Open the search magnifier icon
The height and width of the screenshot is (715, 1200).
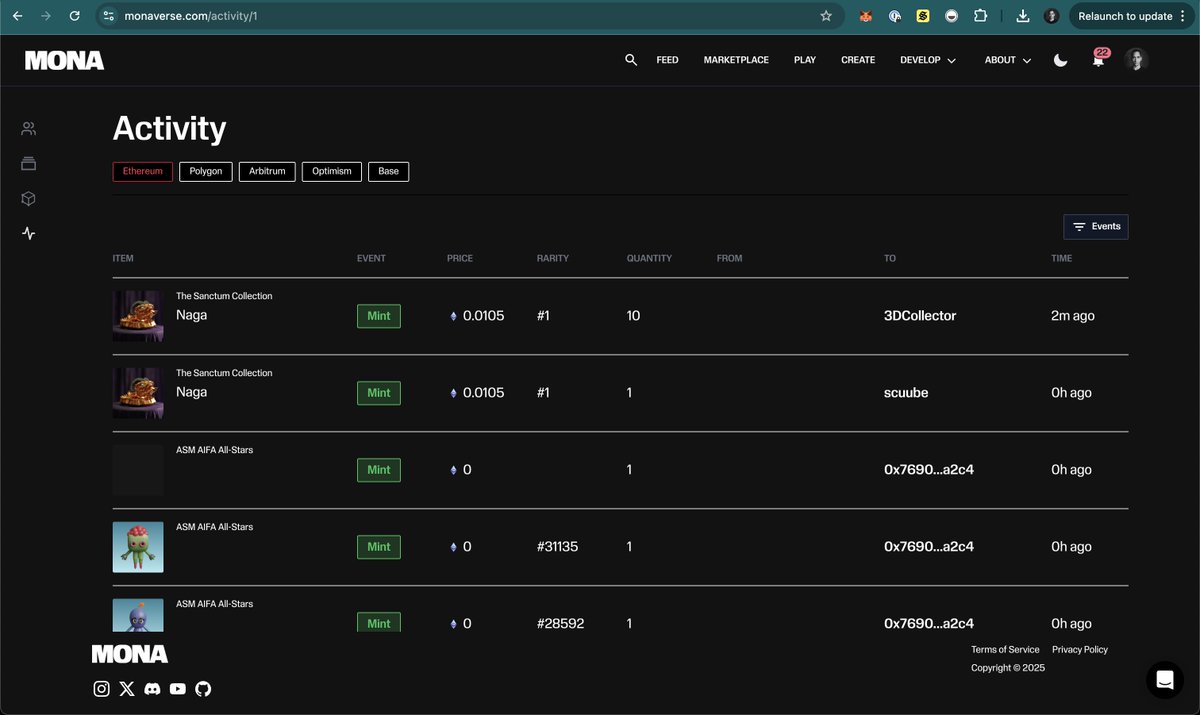click(x=631, y=60)
